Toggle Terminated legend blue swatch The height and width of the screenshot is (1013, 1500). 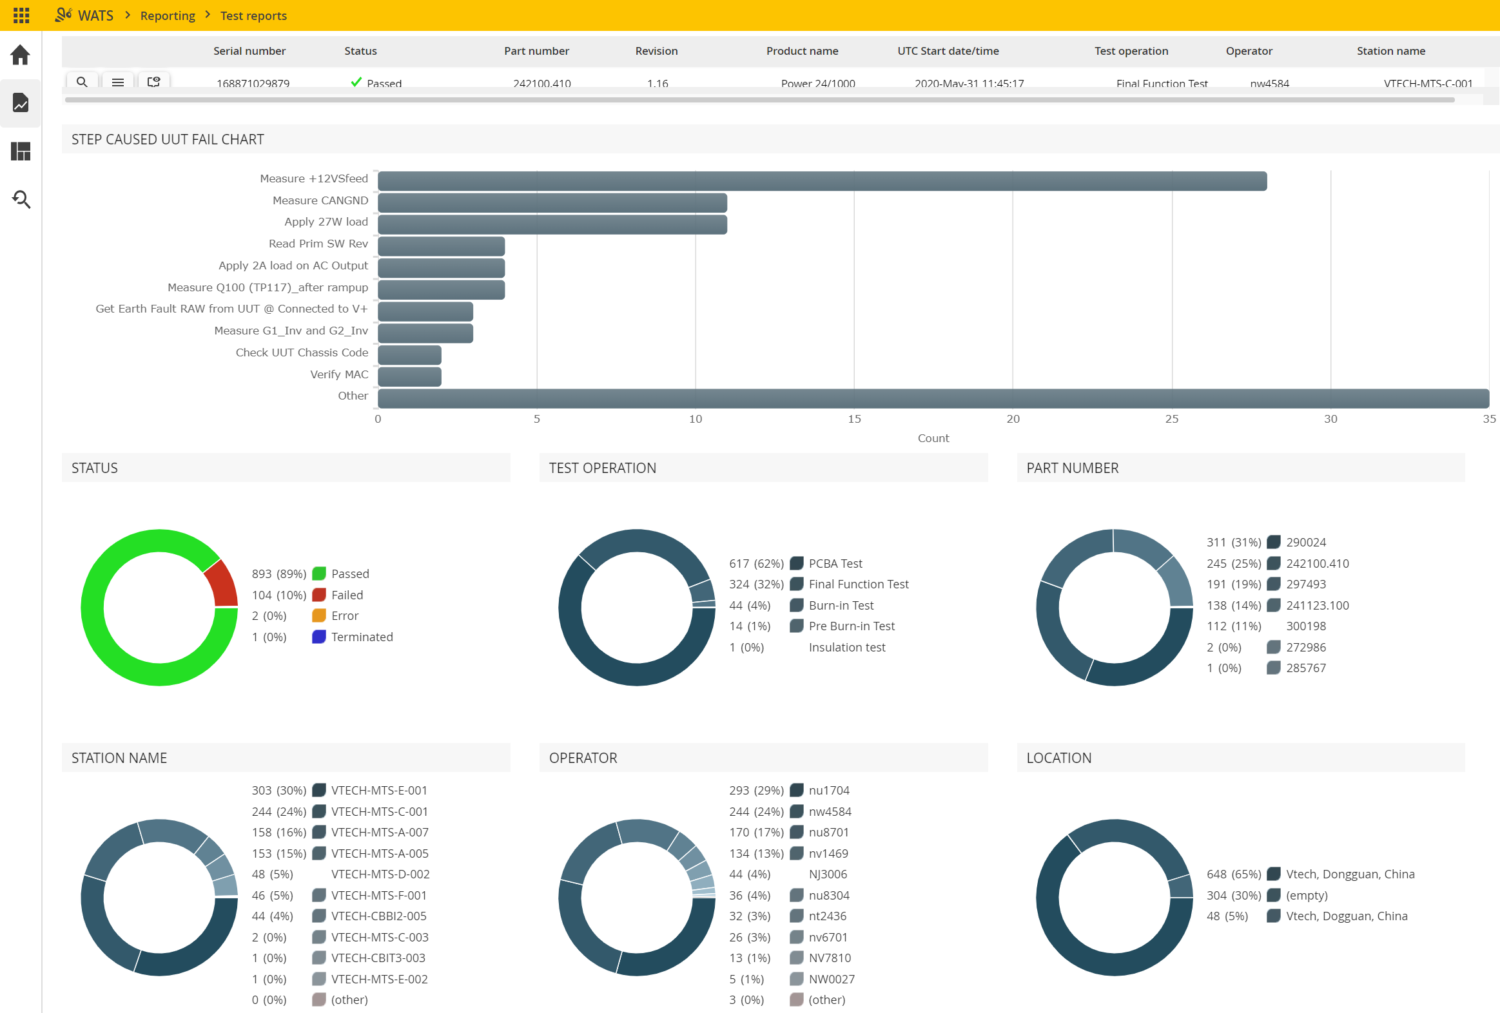point(319,637)
